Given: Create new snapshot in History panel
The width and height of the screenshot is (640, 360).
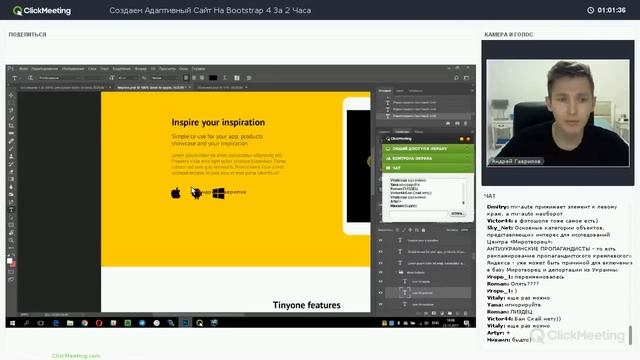Looking at the screenshot, I should (457, 123).
